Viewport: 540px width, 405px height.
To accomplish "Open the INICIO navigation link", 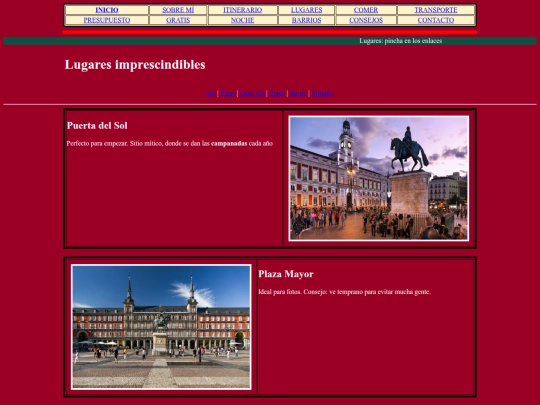I will (107, 10).
